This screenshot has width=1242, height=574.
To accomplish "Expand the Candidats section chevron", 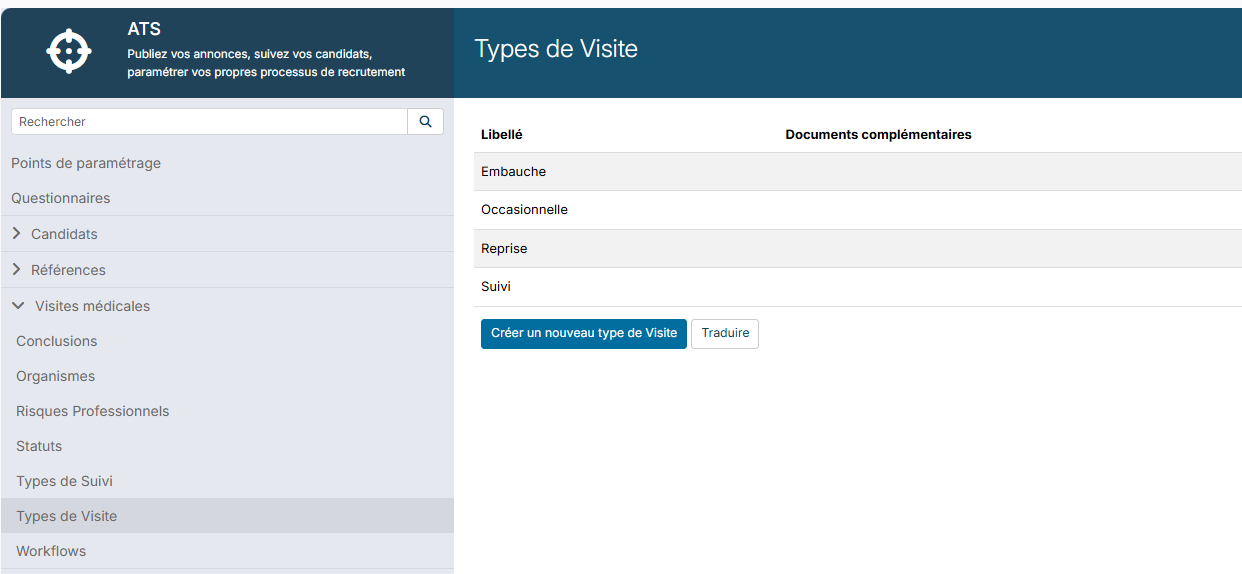I will (x=17, y=234).
